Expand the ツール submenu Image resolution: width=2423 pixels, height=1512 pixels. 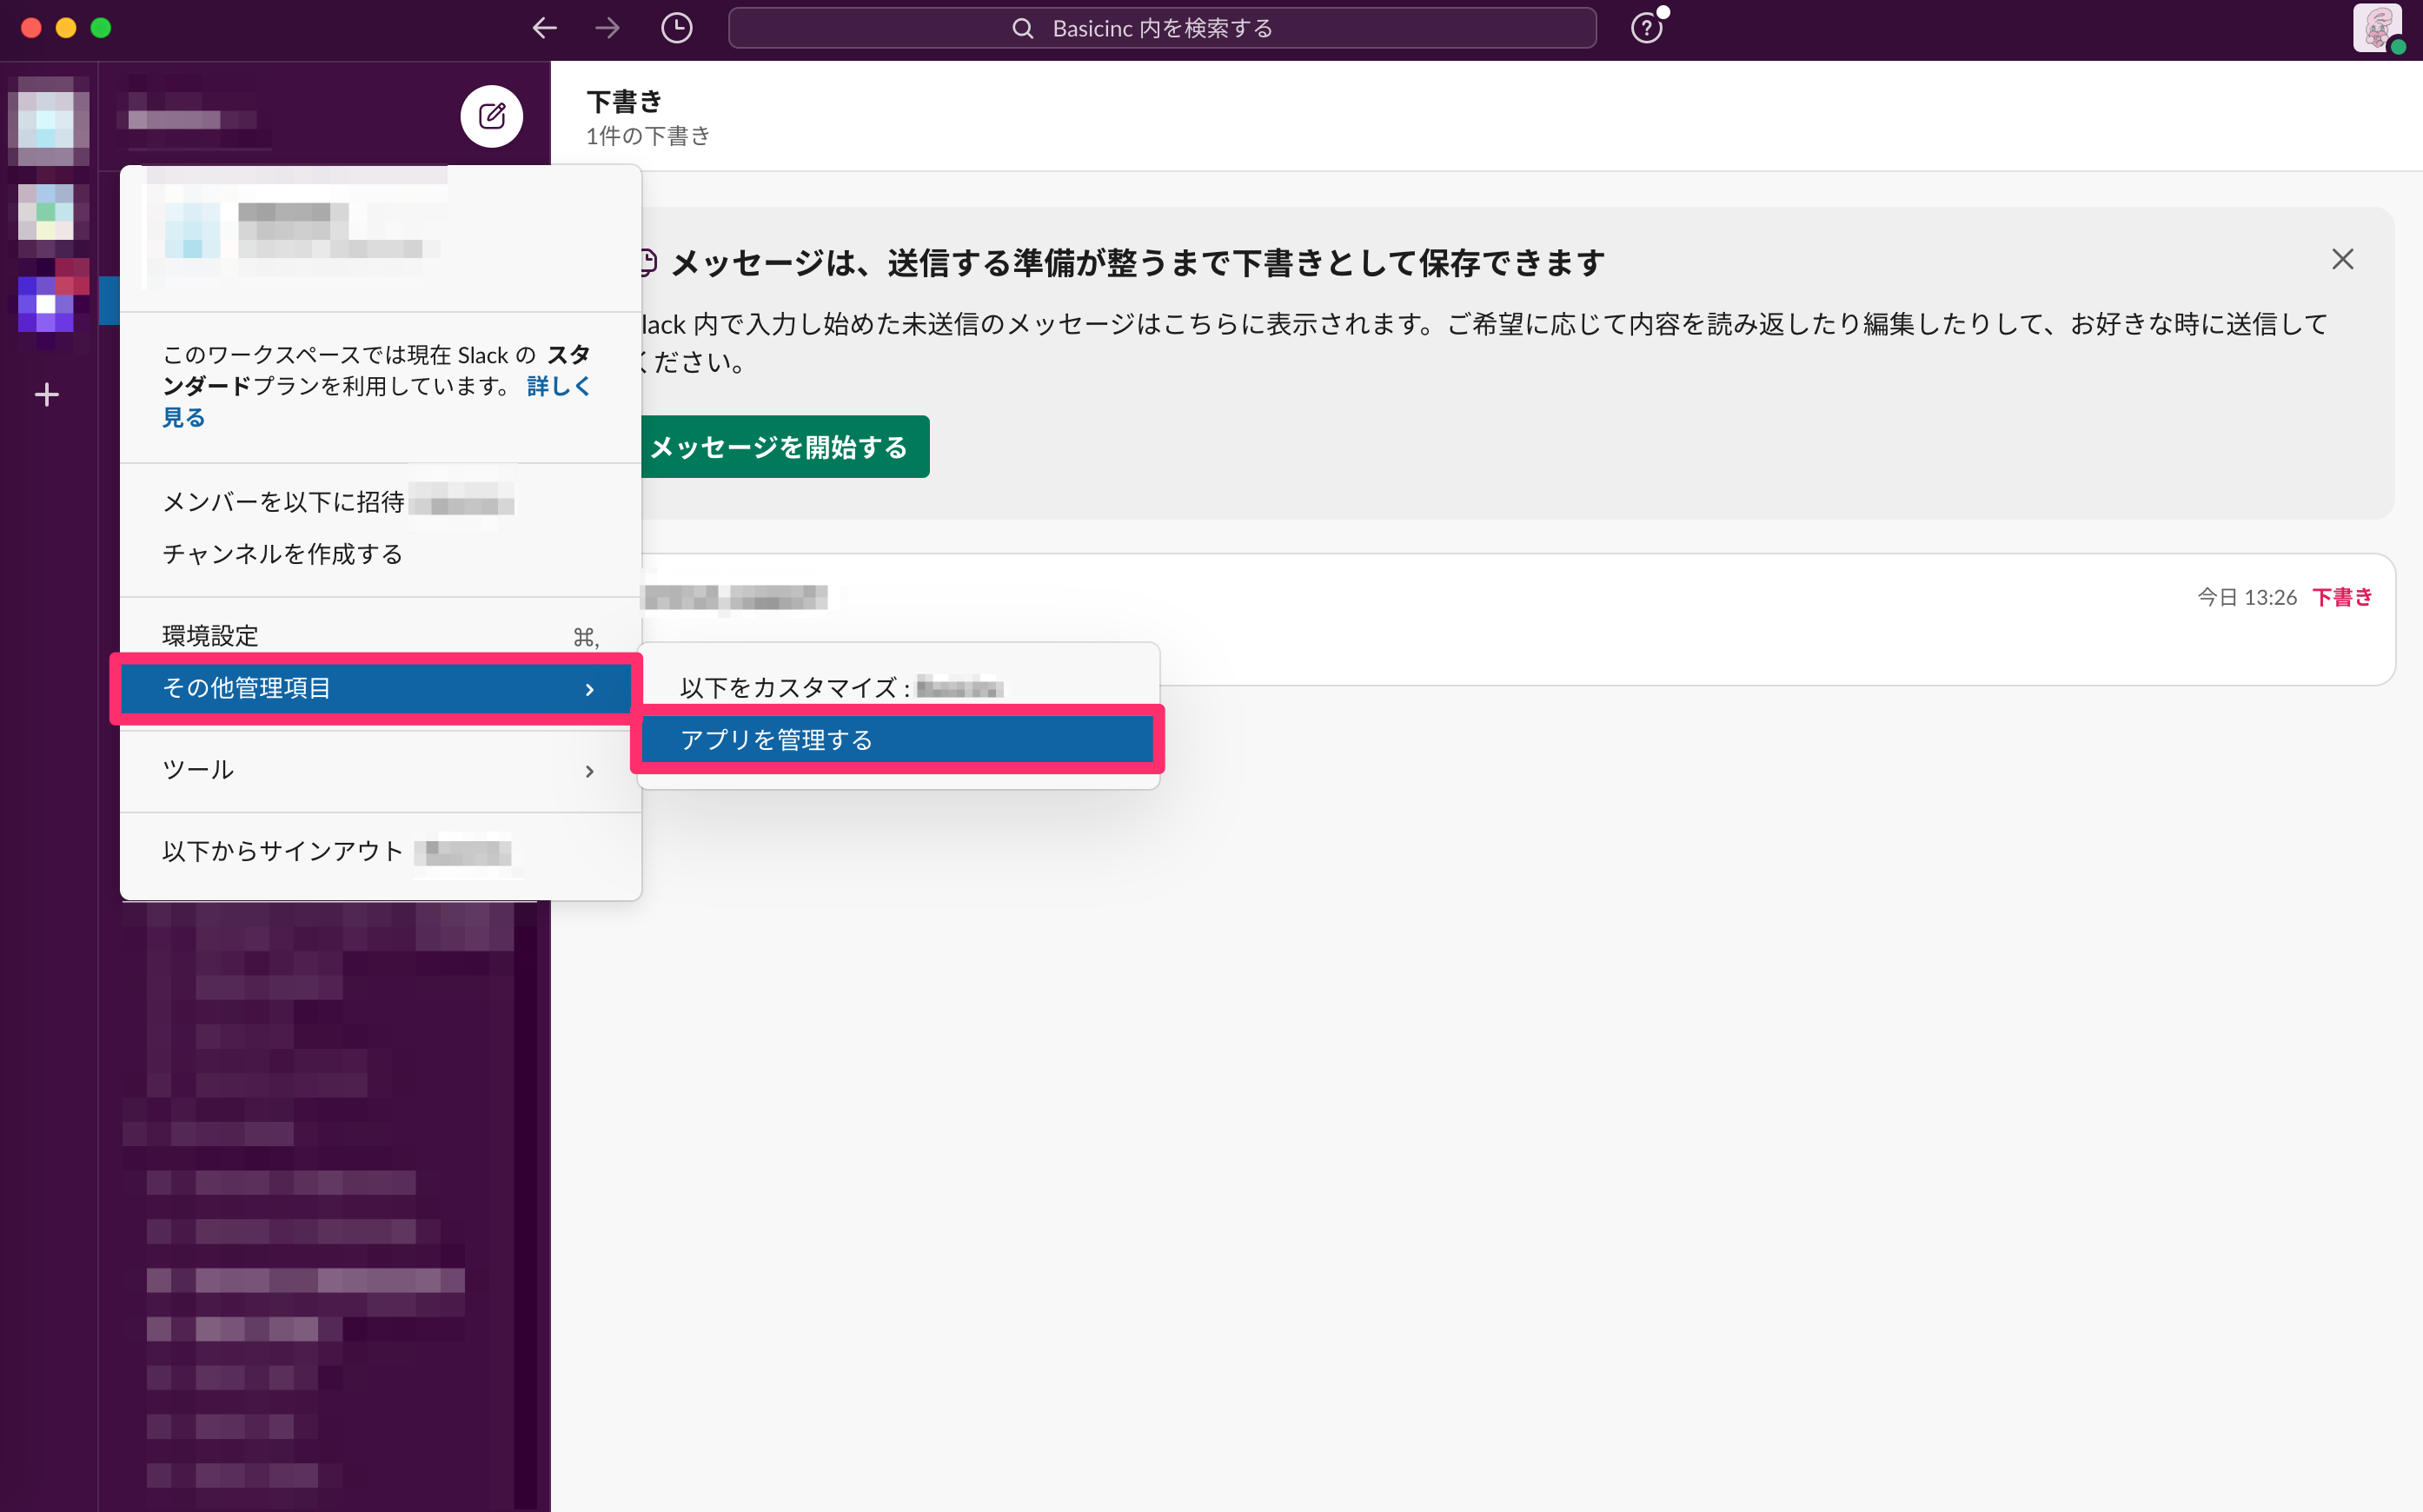380,770
